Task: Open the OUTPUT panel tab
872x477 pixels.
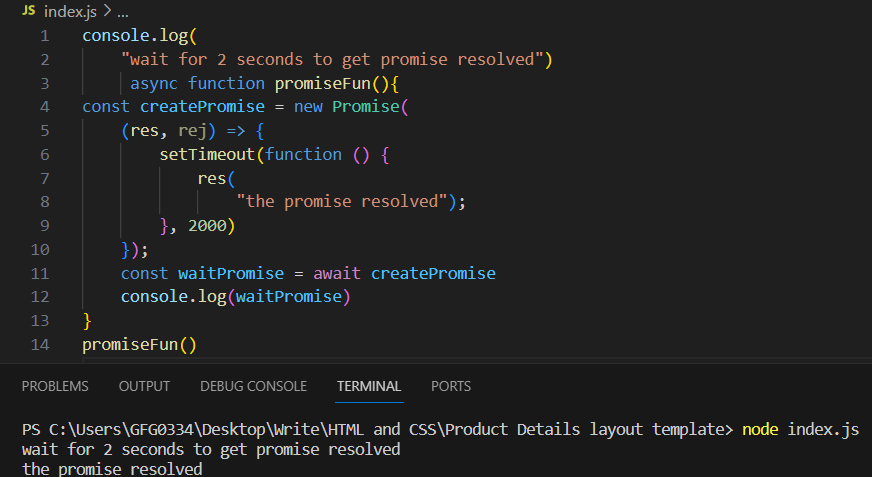Action: click(x=144, y=385)
